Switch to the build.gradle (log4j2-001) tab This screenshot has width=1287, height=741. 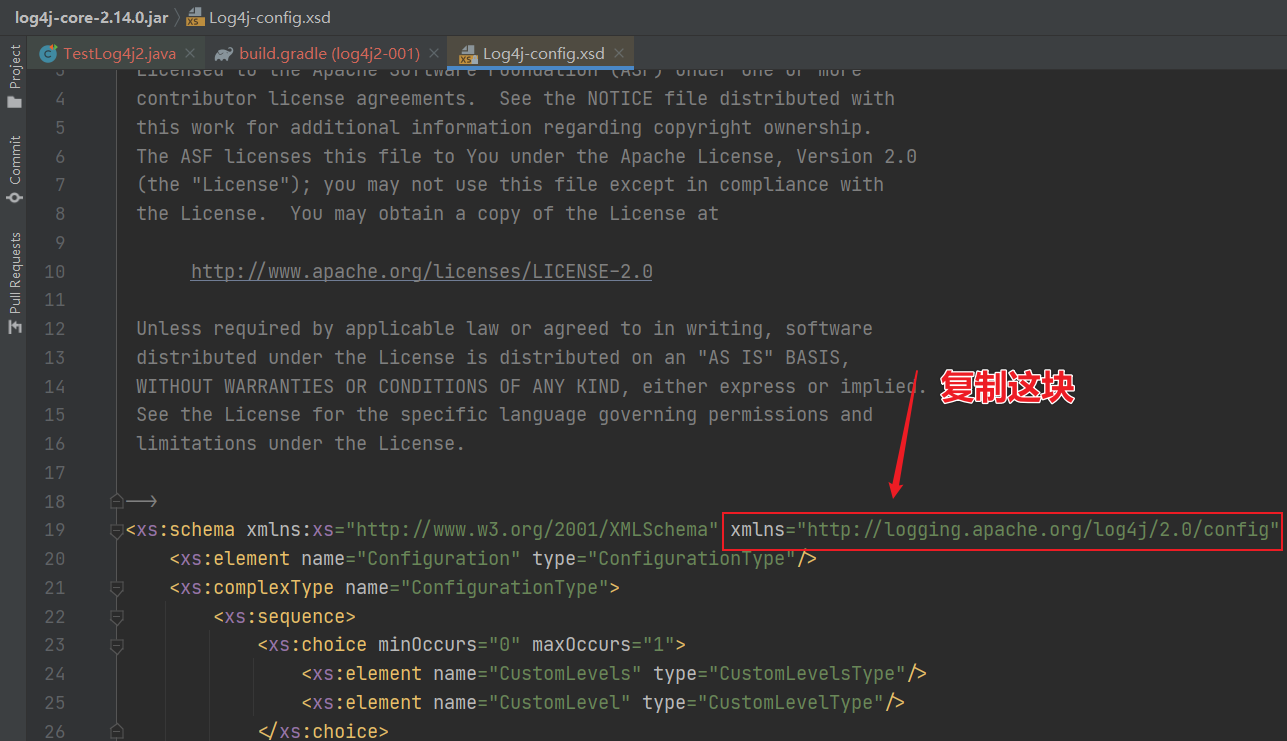(329, 54)
